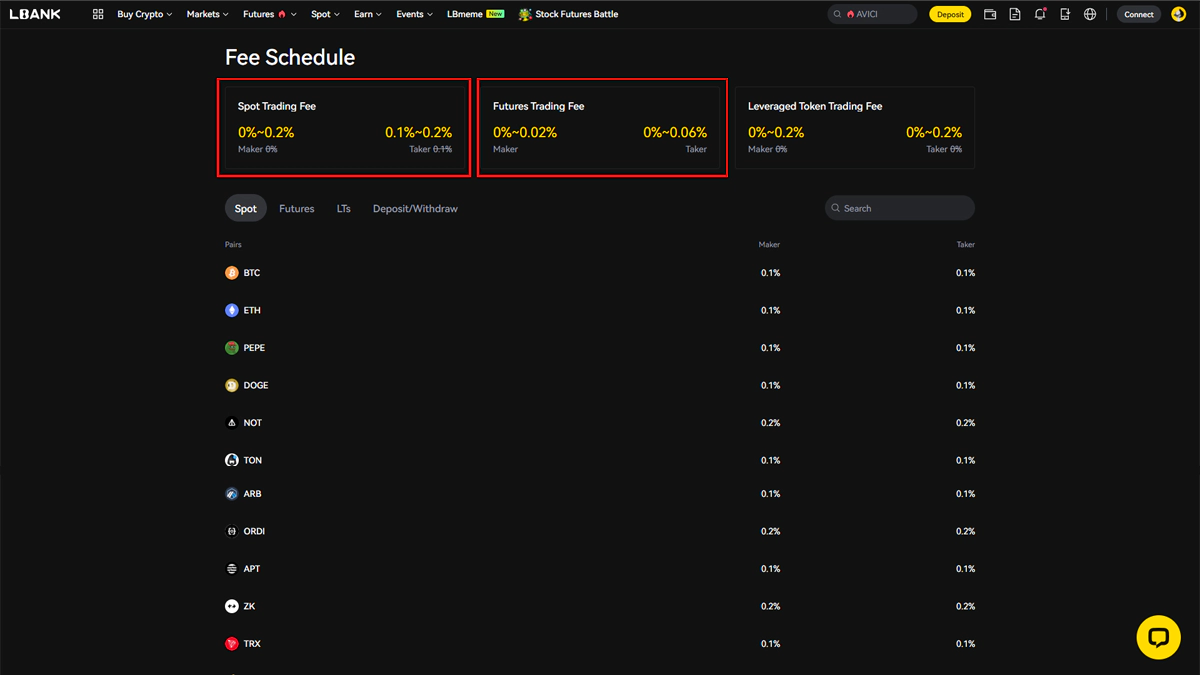Viewport: 1200px width, 675px height.
Task: Open the user avatar profile icon
Action: [x=1178, y=14]
